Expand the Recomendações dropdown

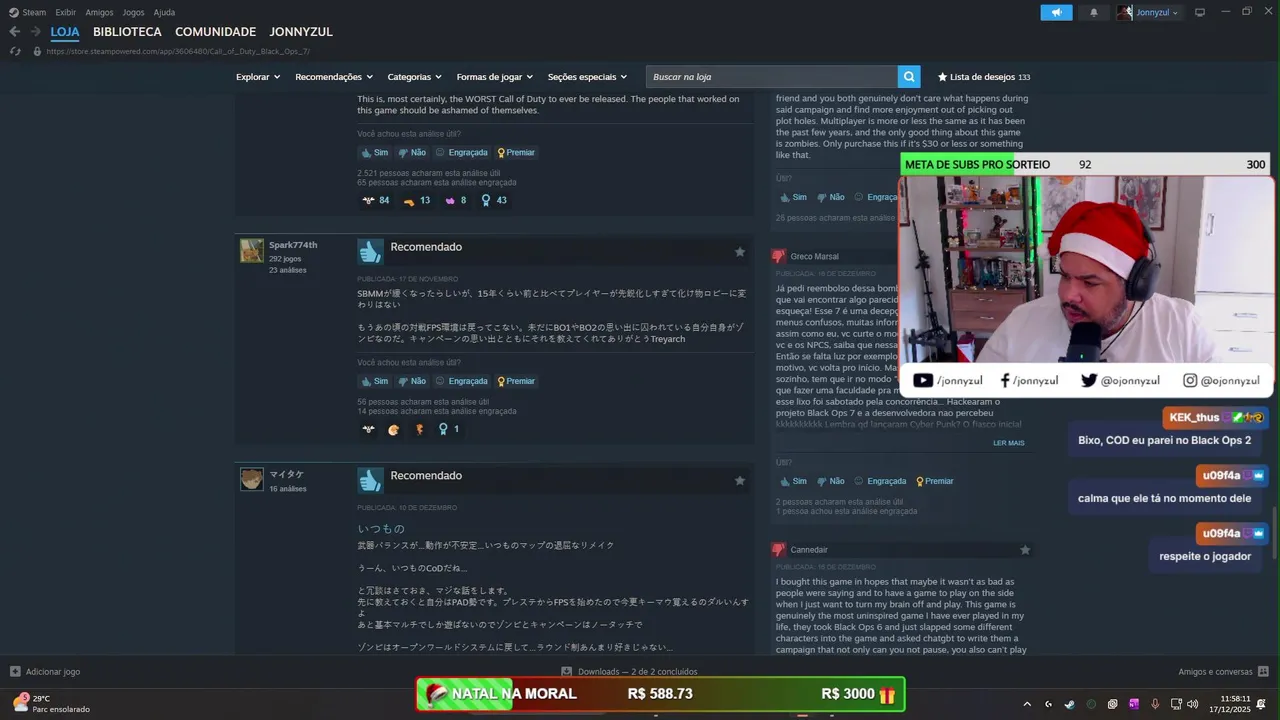pos(334,77)
